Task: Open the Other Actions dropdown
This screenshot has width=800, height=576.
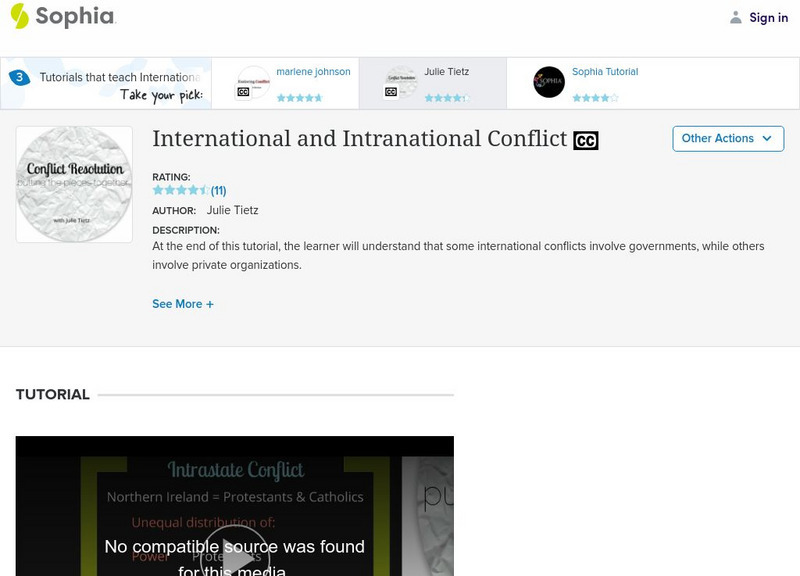Action: coord(728,139)
